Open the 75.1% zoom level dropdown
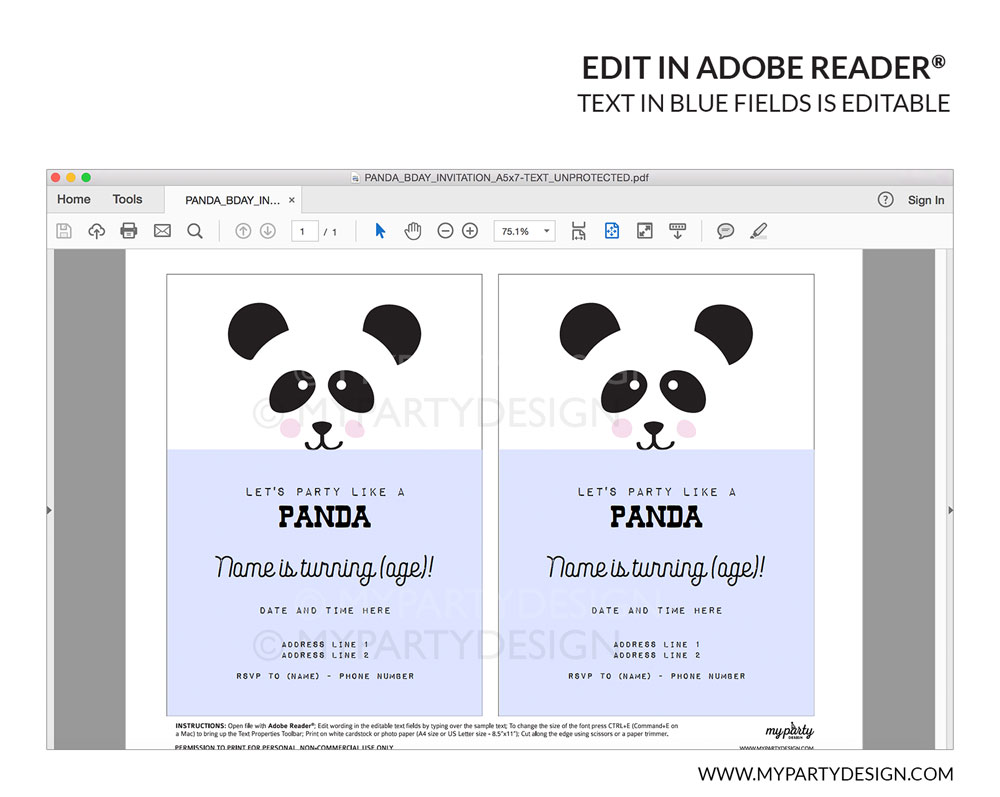 coord(547,231)
